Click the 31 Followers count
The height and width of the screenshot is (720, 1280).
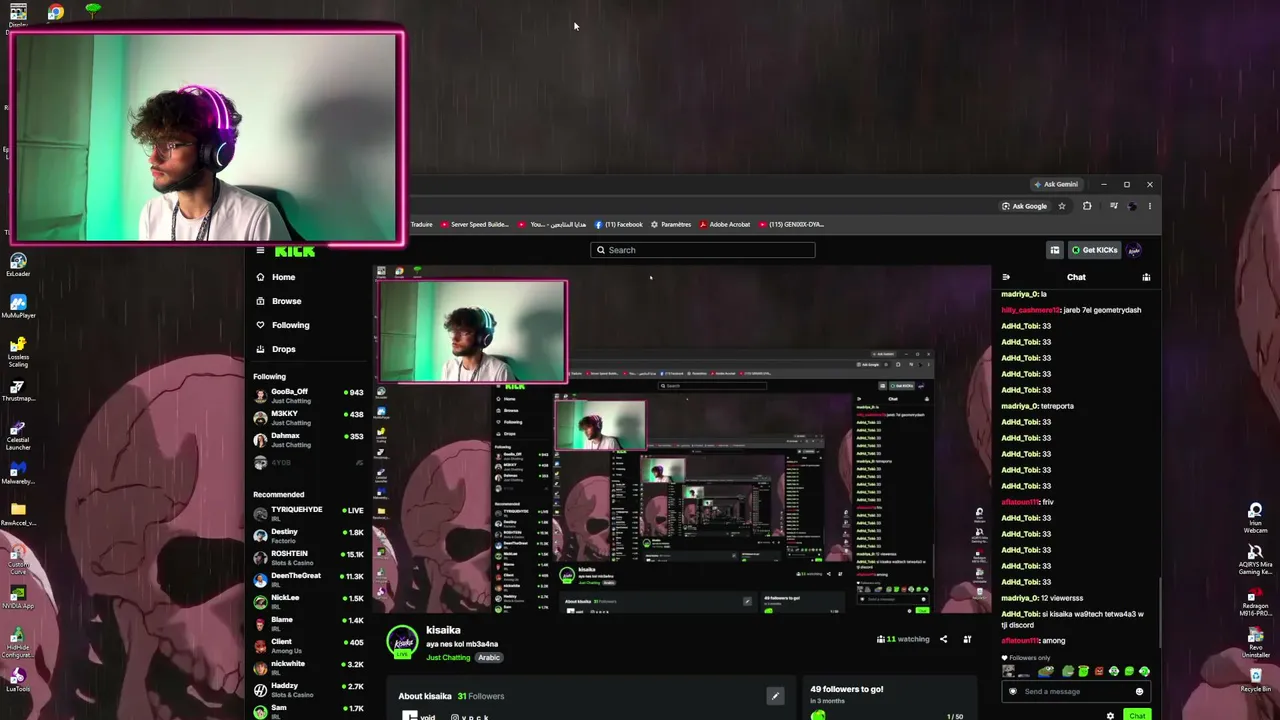(x=481, y=696)
